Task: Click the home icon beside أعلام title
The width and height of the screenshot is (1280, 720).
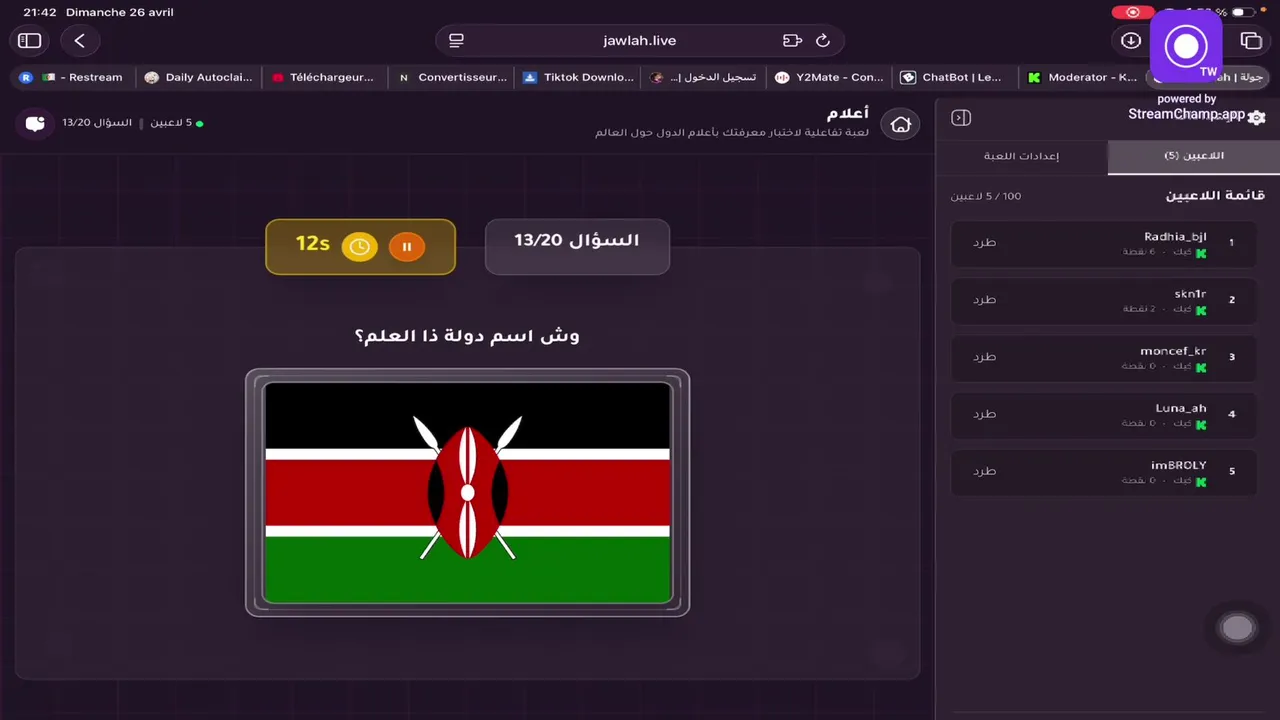Action: point(901,124)
